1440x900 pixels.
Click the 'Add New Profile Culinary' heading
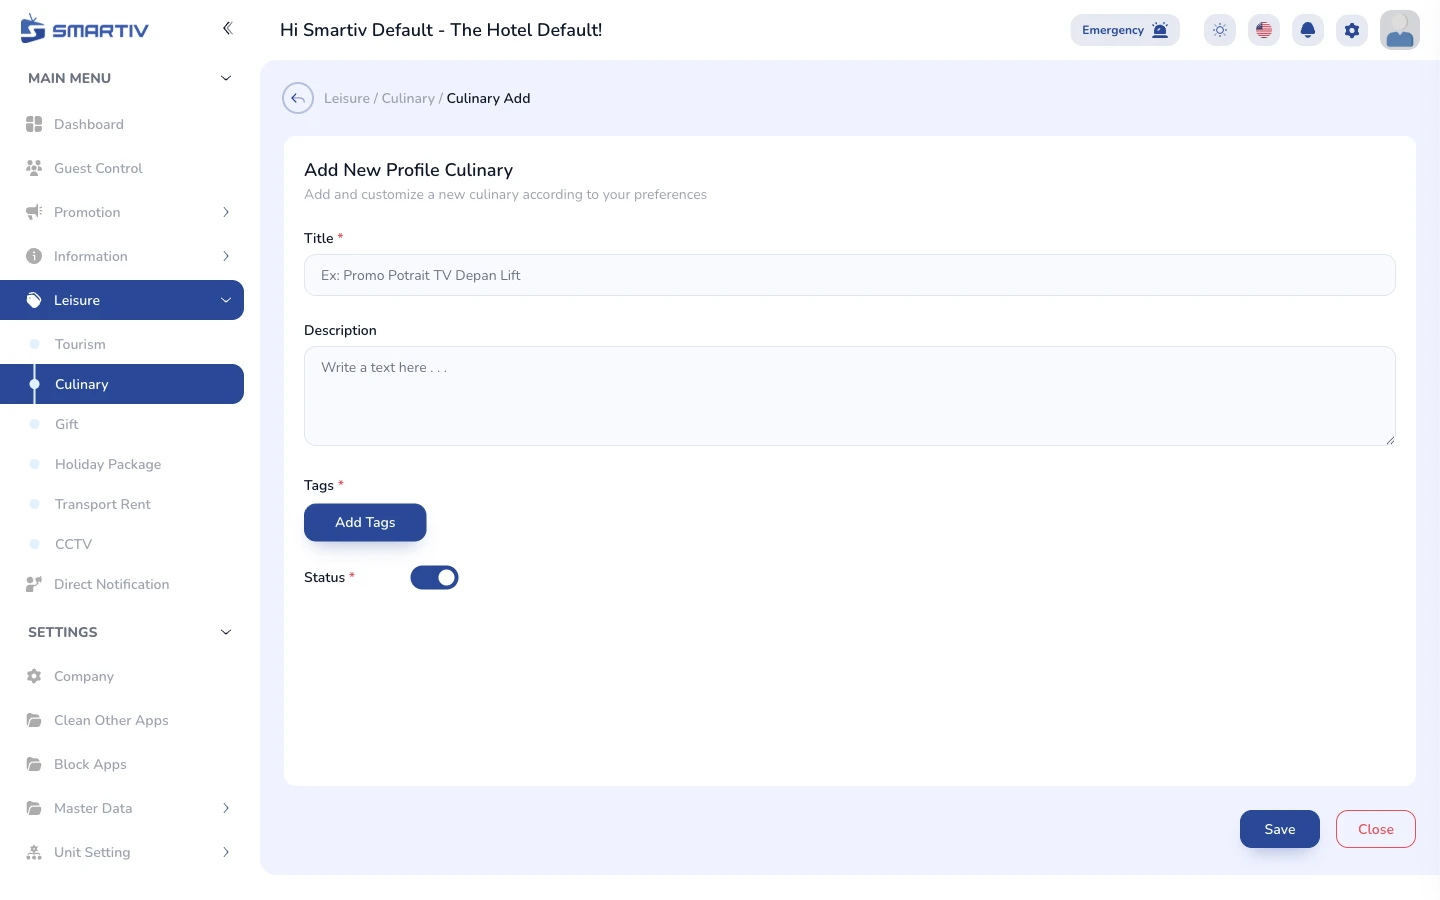click(x=408, y=170)
